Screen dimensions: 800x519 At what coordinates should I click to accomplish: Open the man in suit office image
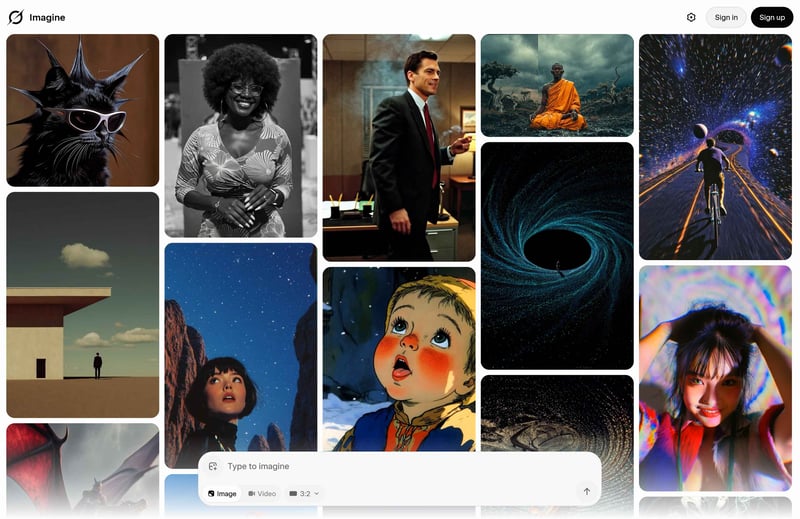[x=399, y=148]
